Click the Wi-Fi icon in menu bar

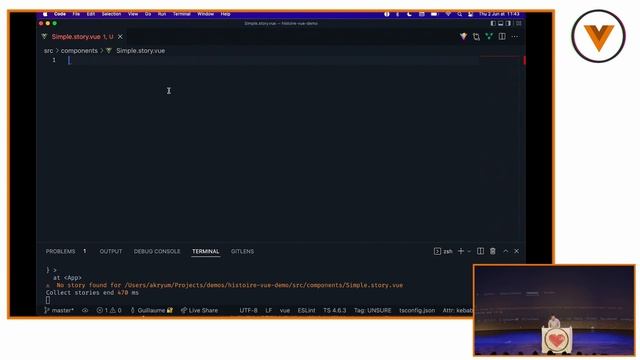[x=448, y=14]
